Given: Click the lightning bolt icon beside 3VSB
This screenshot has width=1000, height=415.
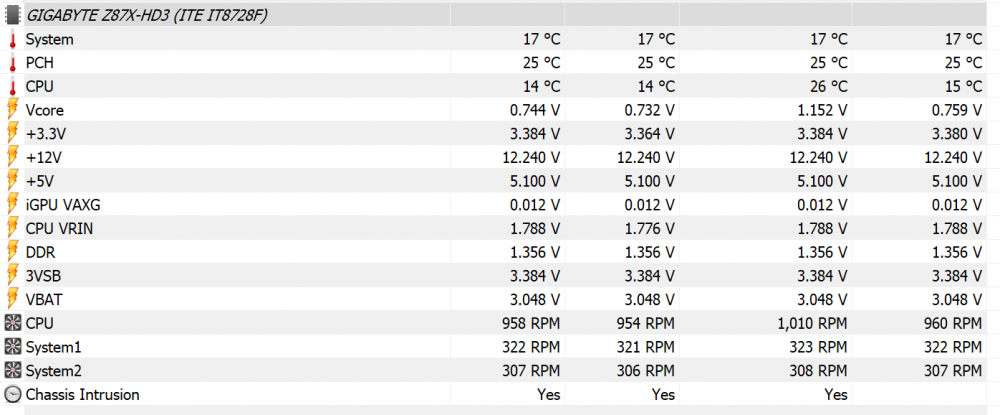Looking at the screenshot, I should (12, 275).
